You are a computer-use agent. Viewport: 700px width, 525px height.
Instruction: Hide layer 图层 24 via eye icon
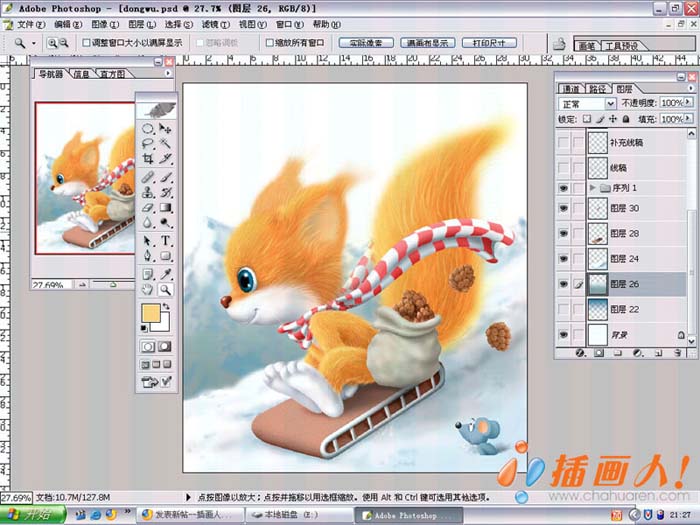(563, 258)
